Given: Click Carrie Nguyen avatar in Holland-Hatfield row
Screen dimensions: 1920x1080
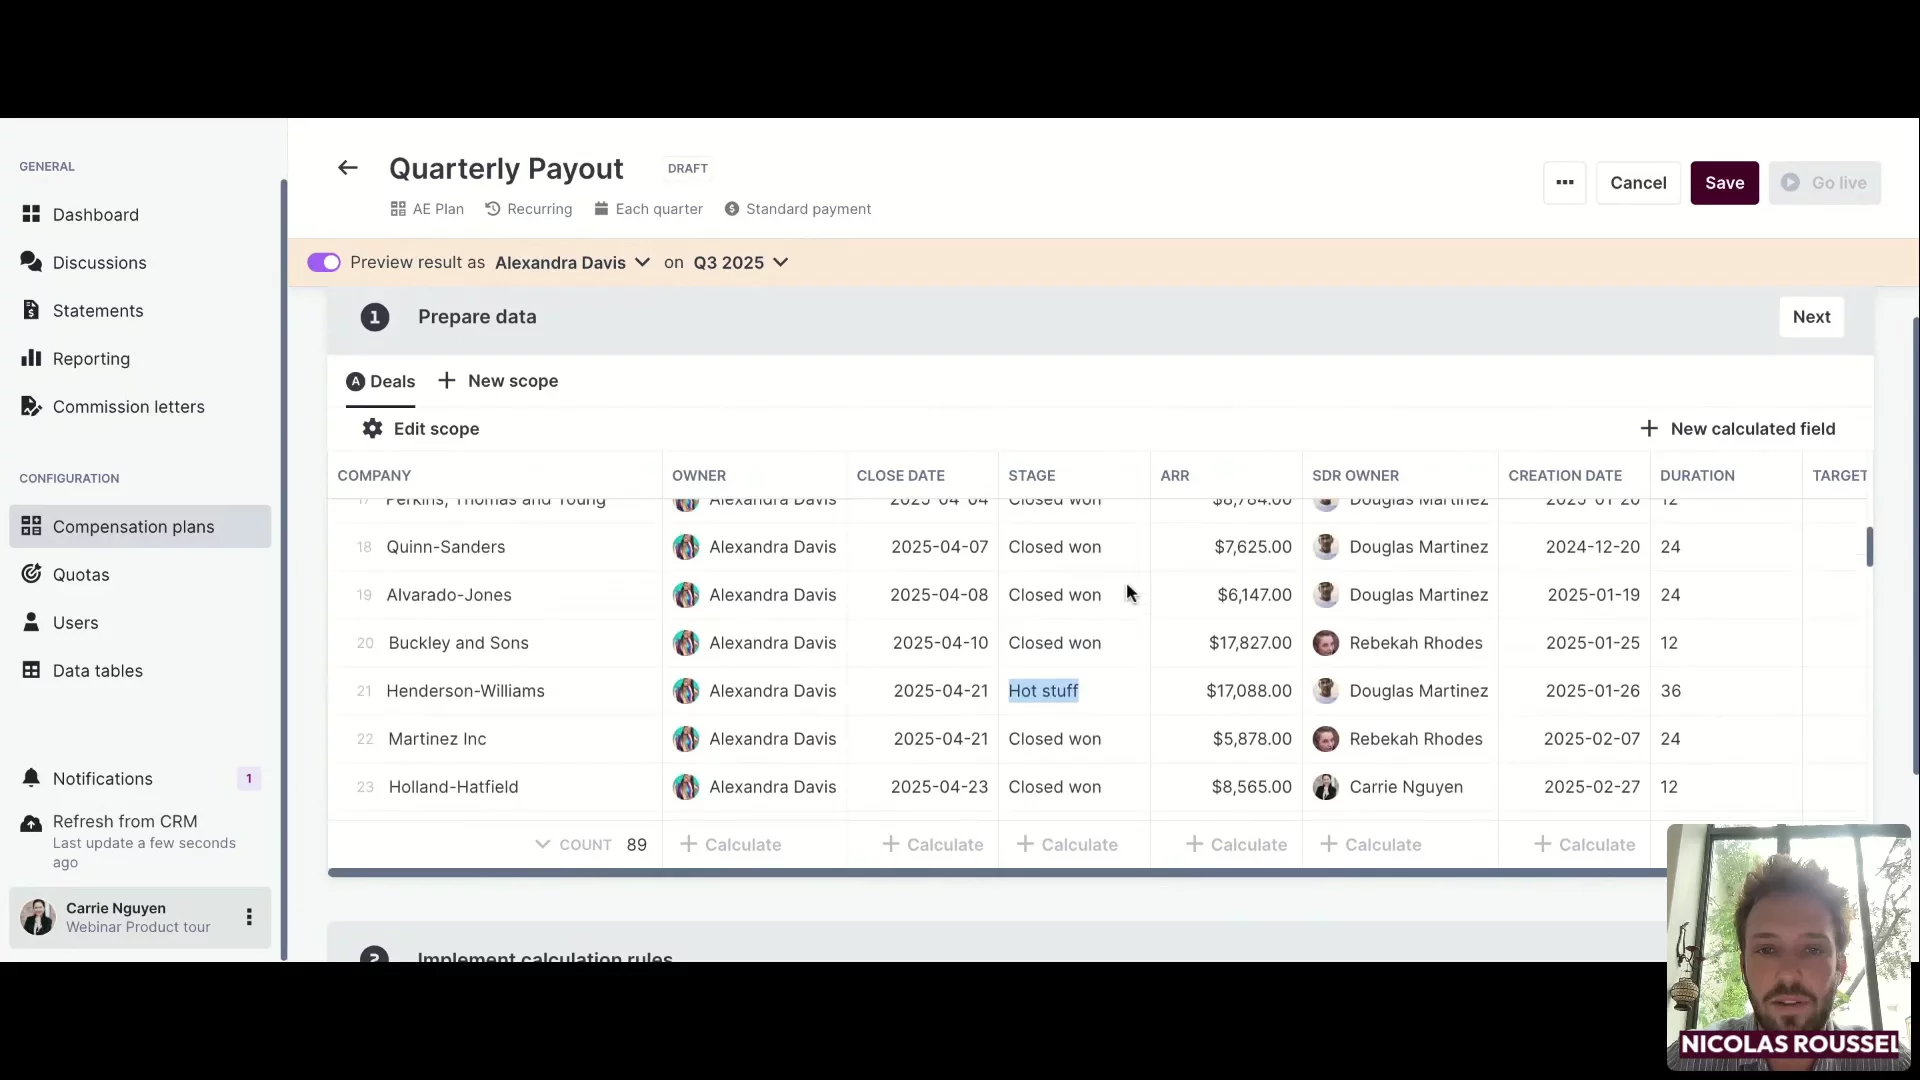Looking at the screenshot, I should 1326,787.
